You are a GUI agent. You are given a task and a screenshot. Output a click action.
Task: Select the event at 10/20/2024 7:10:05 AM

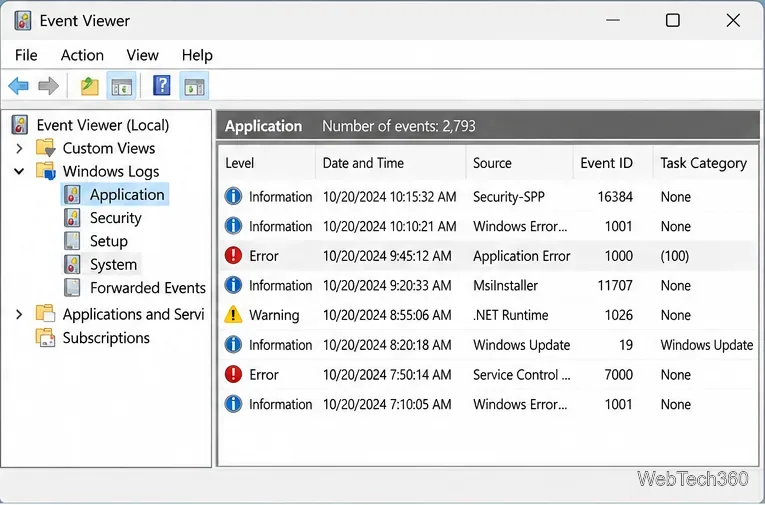tap(488, 404)
